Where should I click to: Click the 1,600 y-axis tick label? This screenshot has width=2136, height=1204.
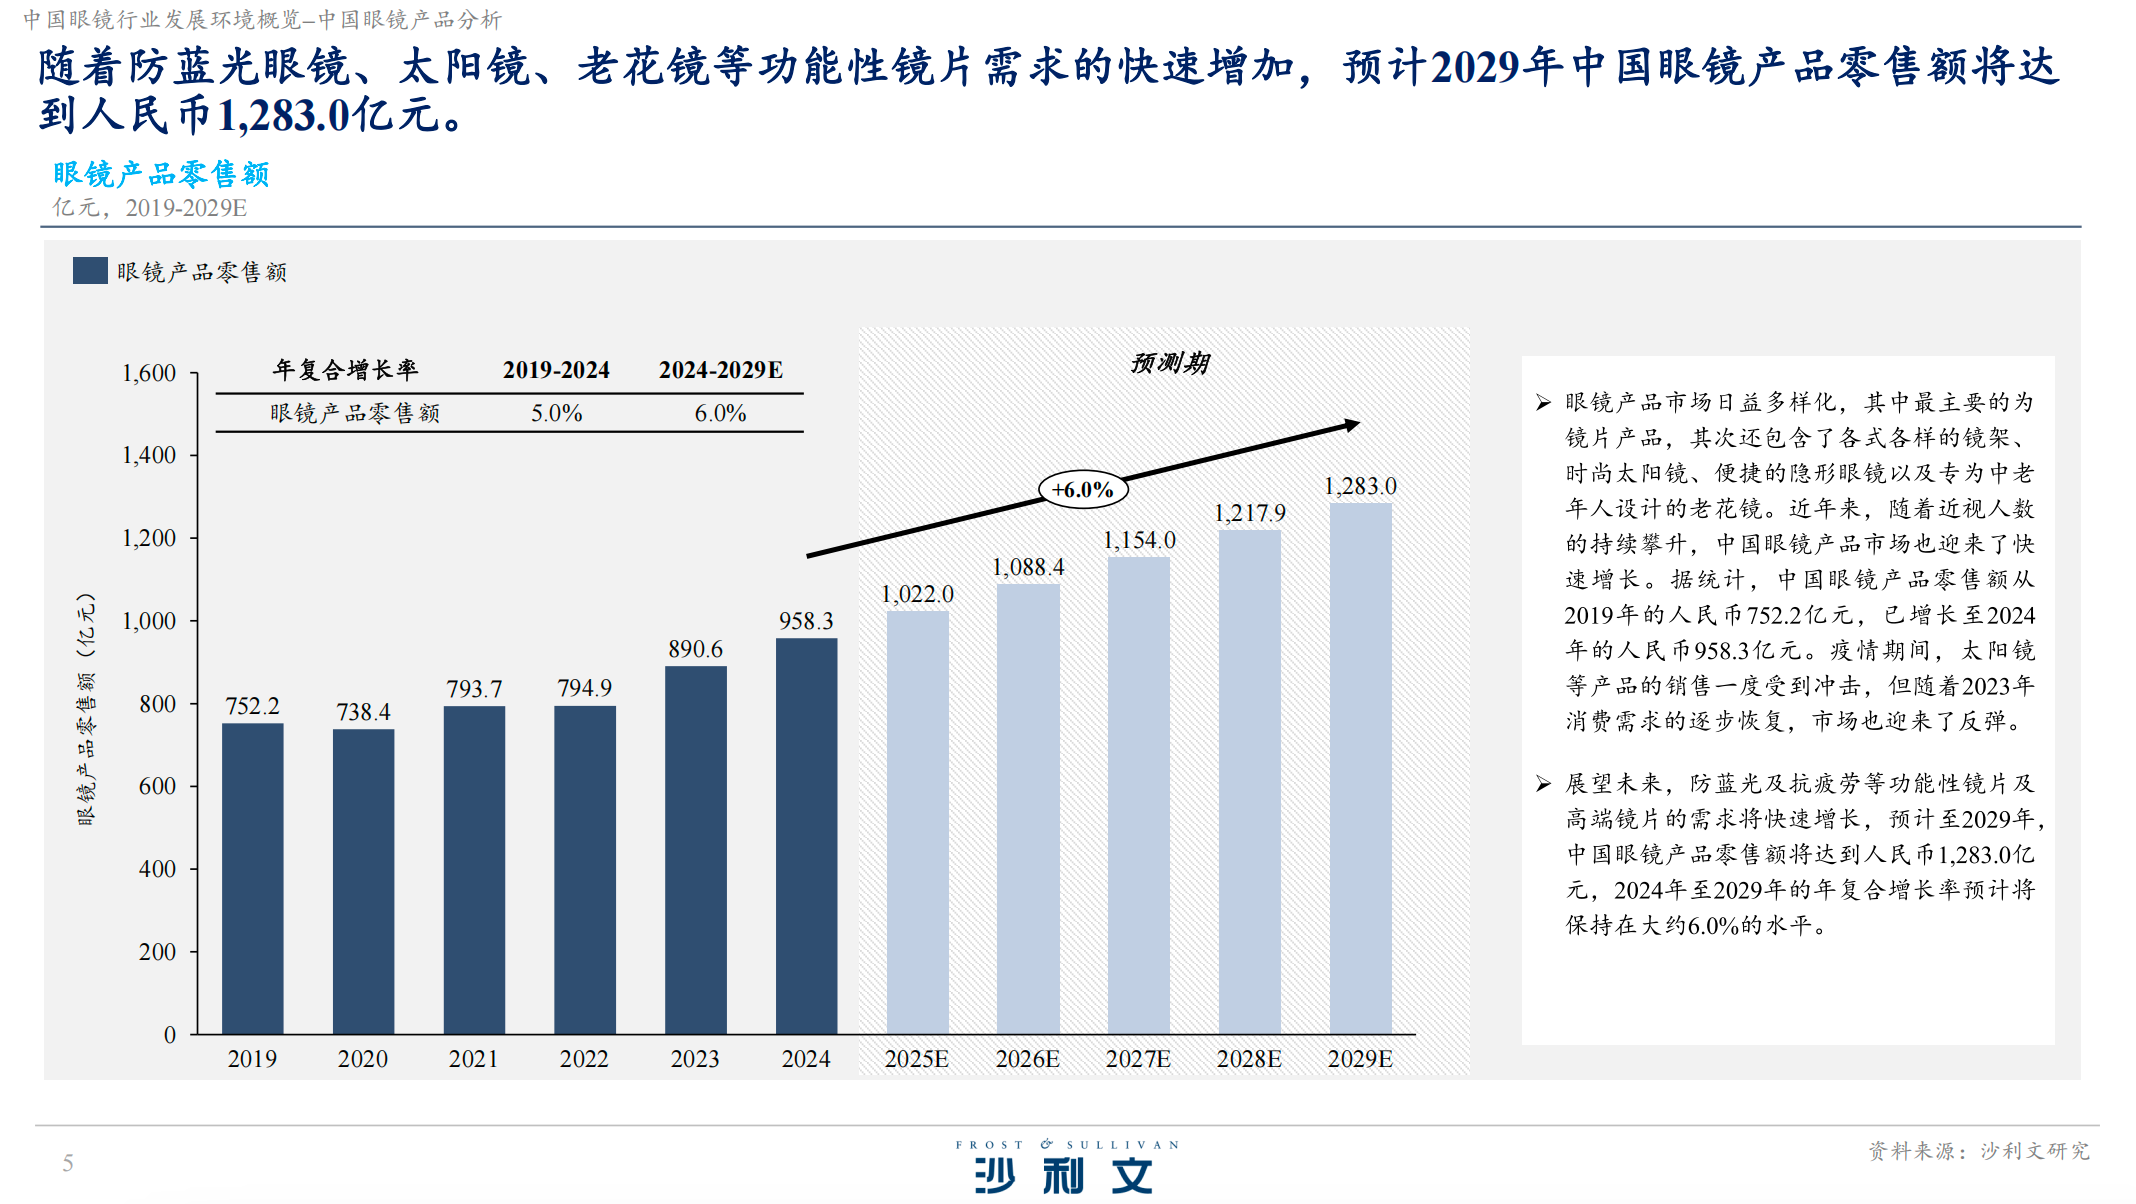coord(149,373)
